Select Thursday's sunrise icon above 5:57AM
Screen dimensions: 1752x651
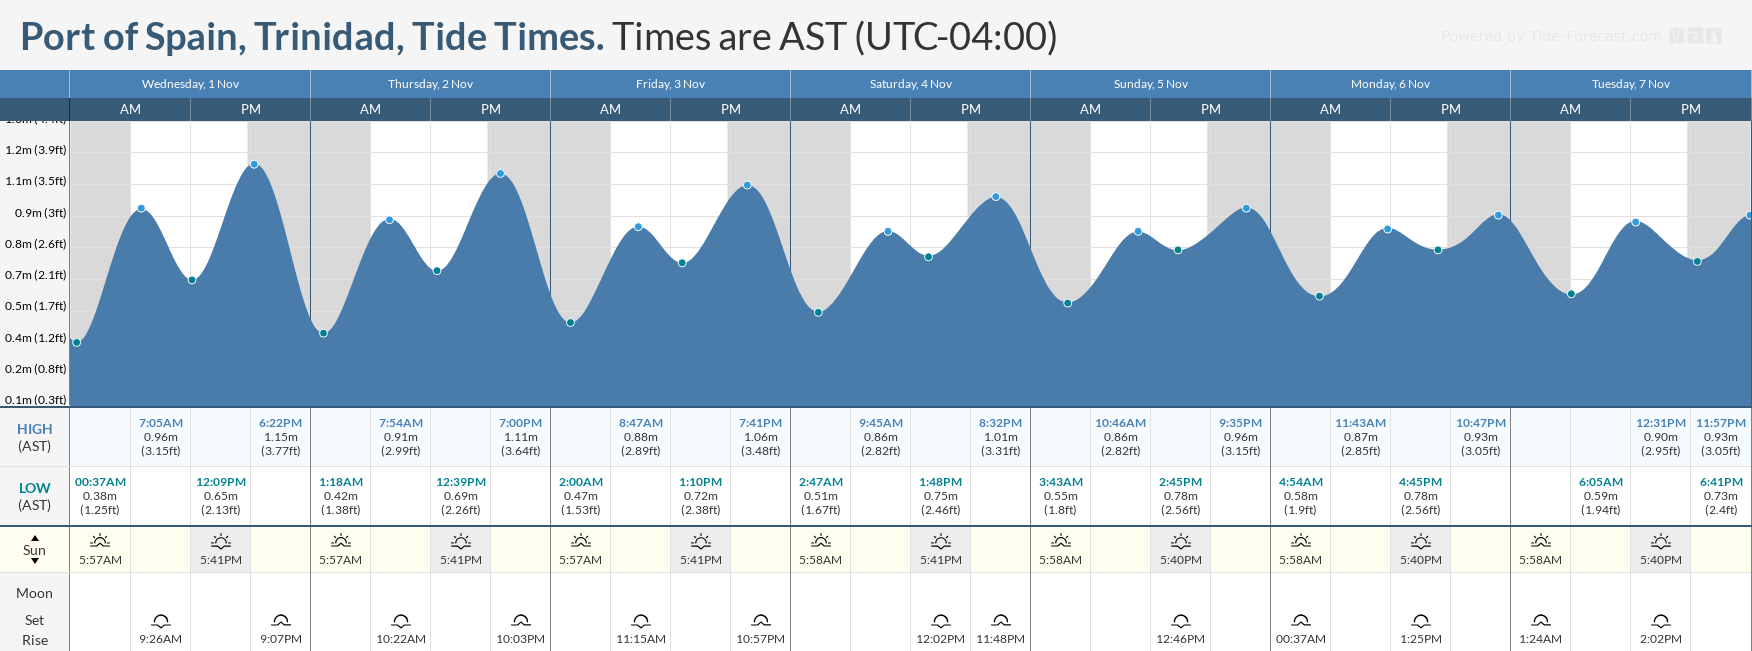(x=340, y=541)
